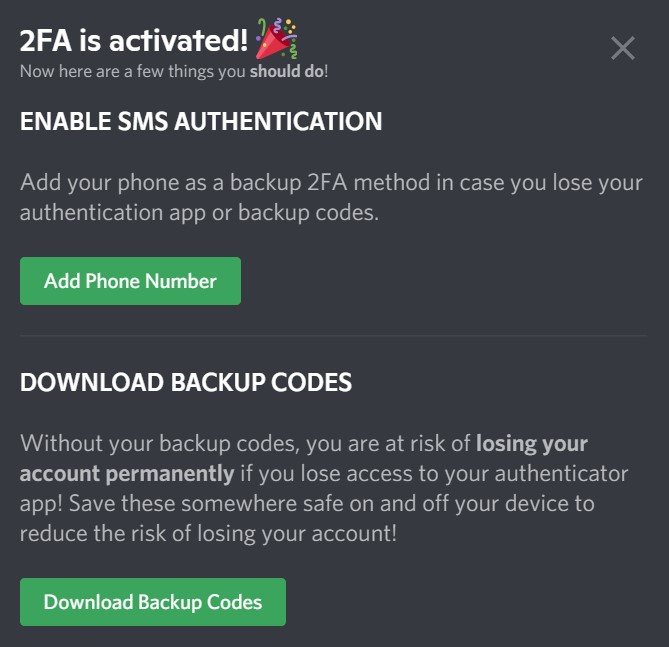Click "on and off your device to" text
The height and width of the screenshot is (647, 669).
pos(468,502)
